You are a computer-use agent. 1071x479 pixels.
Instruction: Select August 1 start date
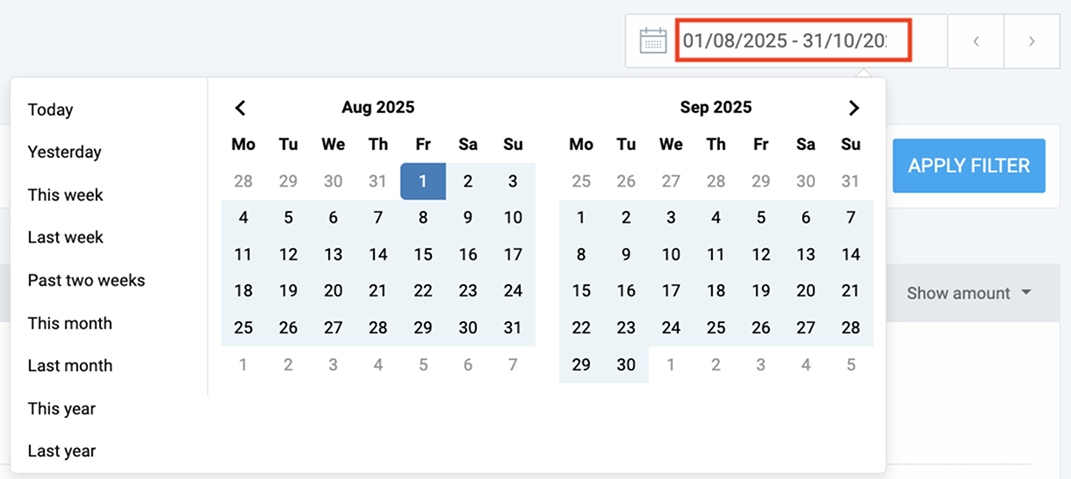pyautogui.click(x=423, y=181)
